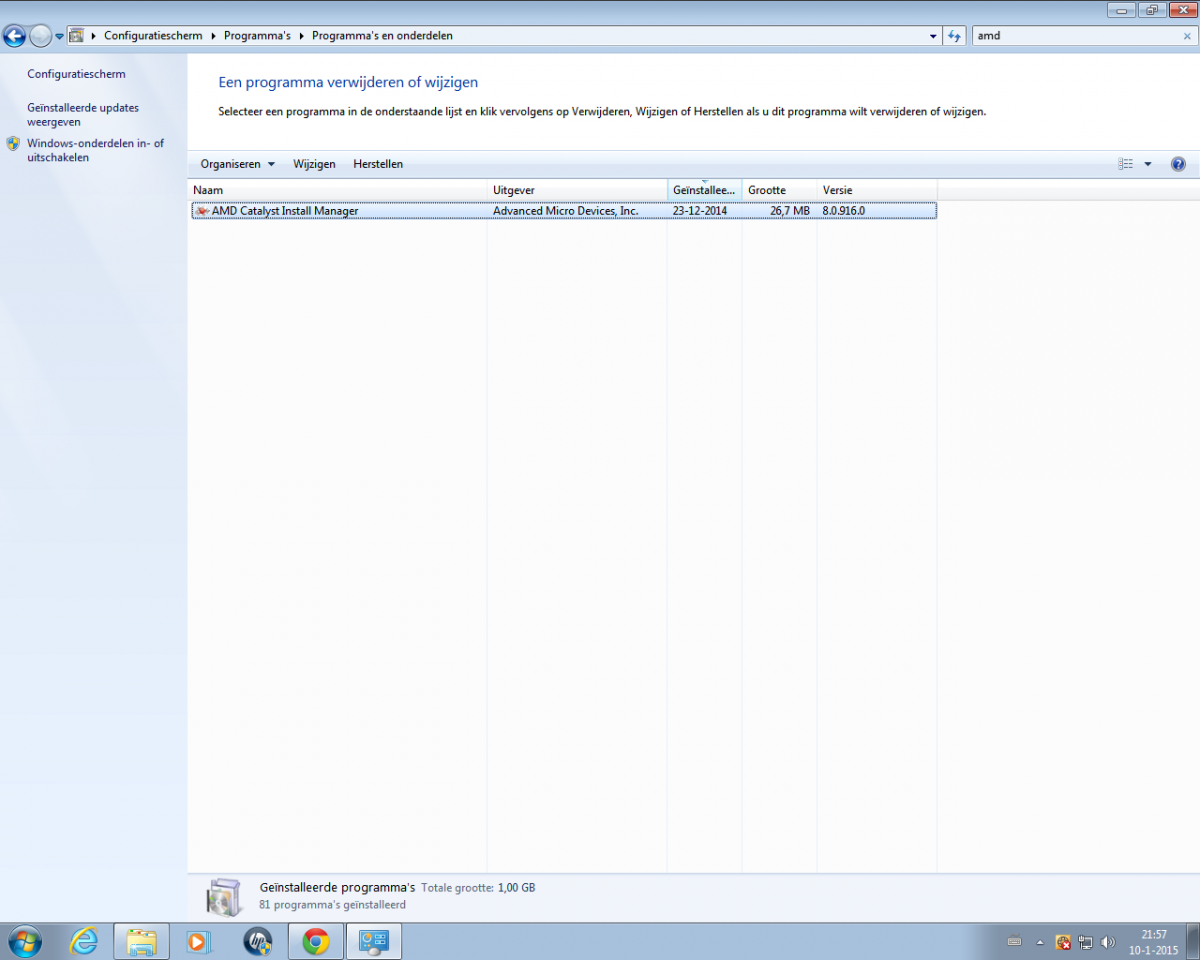Click the Control Panel taskbar button

click(x=374, y=942)
